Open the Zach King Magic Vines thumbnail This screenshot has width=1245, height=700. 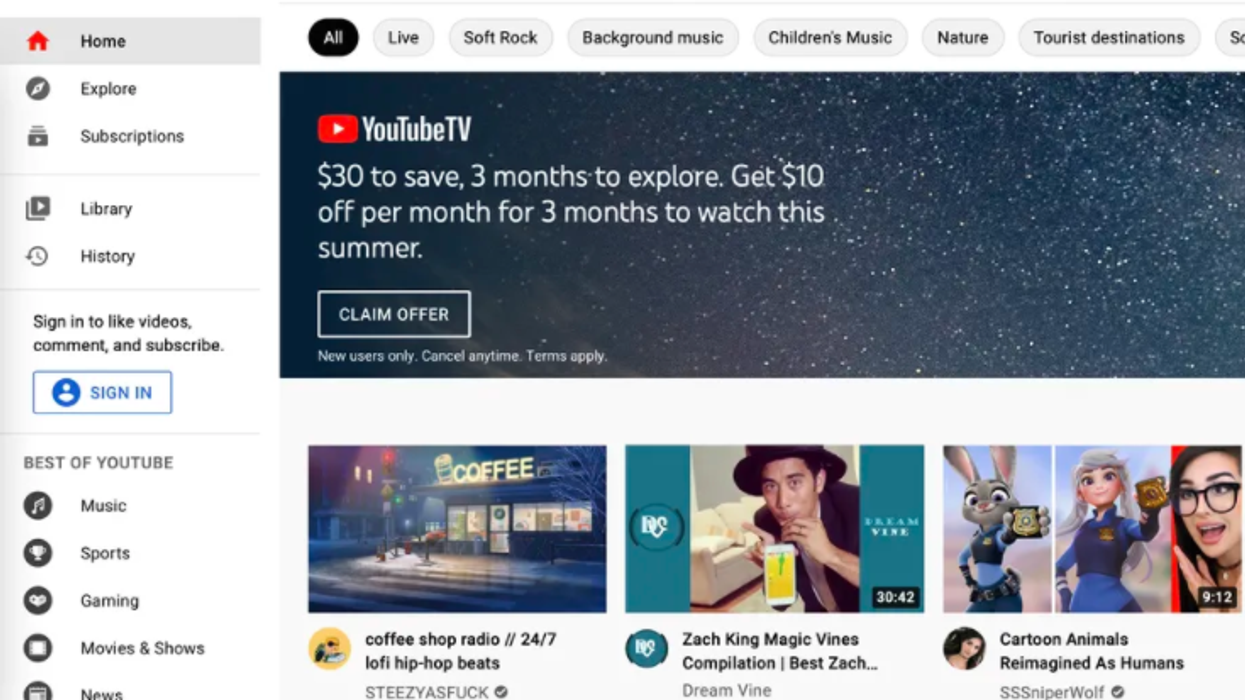pyautogui.click(x=775, y=529)
